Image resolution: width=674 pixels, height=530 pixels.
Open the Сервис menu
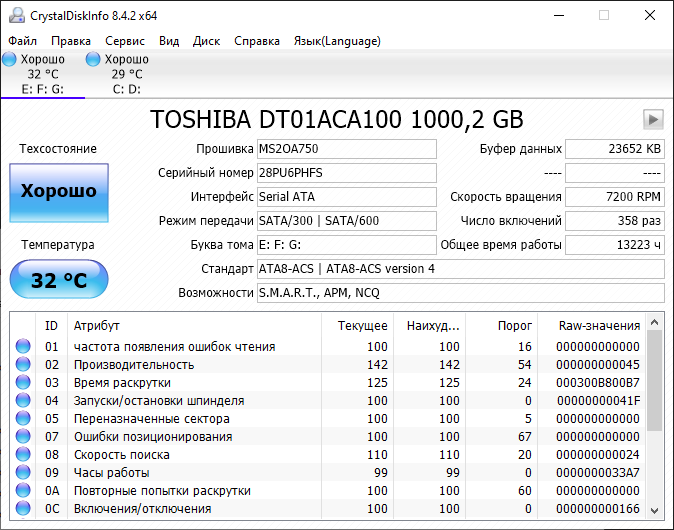click(x=125, y=41)
